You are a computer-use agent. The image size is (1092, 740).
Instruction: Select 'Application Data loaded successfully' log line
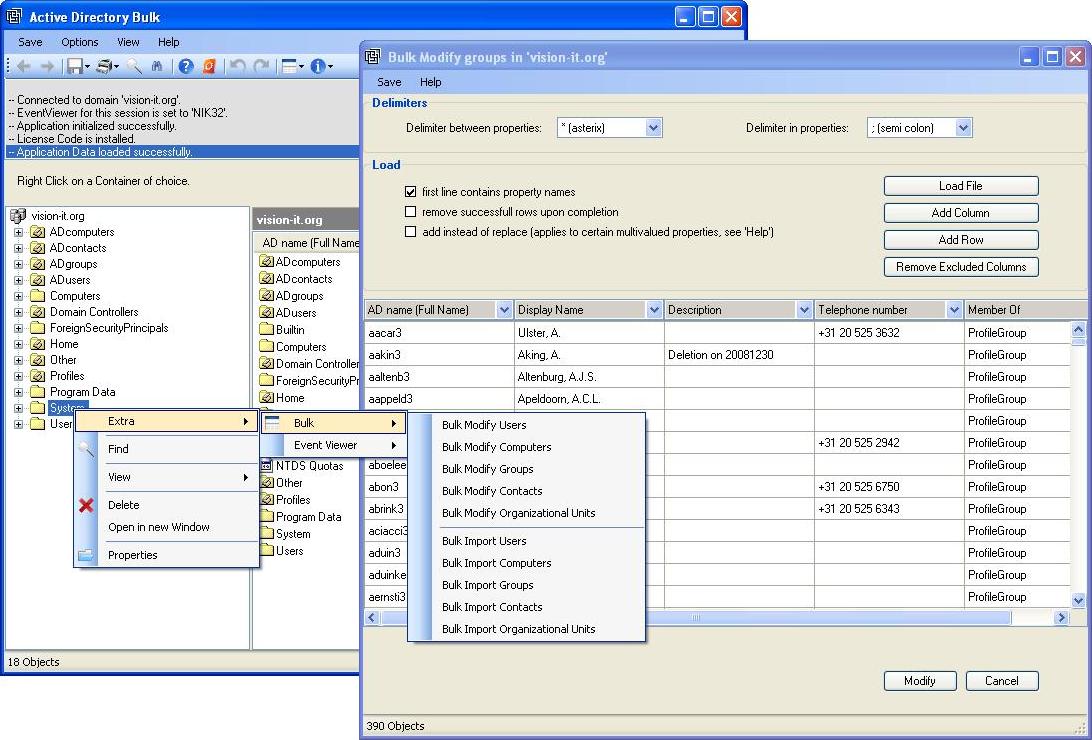182,152
